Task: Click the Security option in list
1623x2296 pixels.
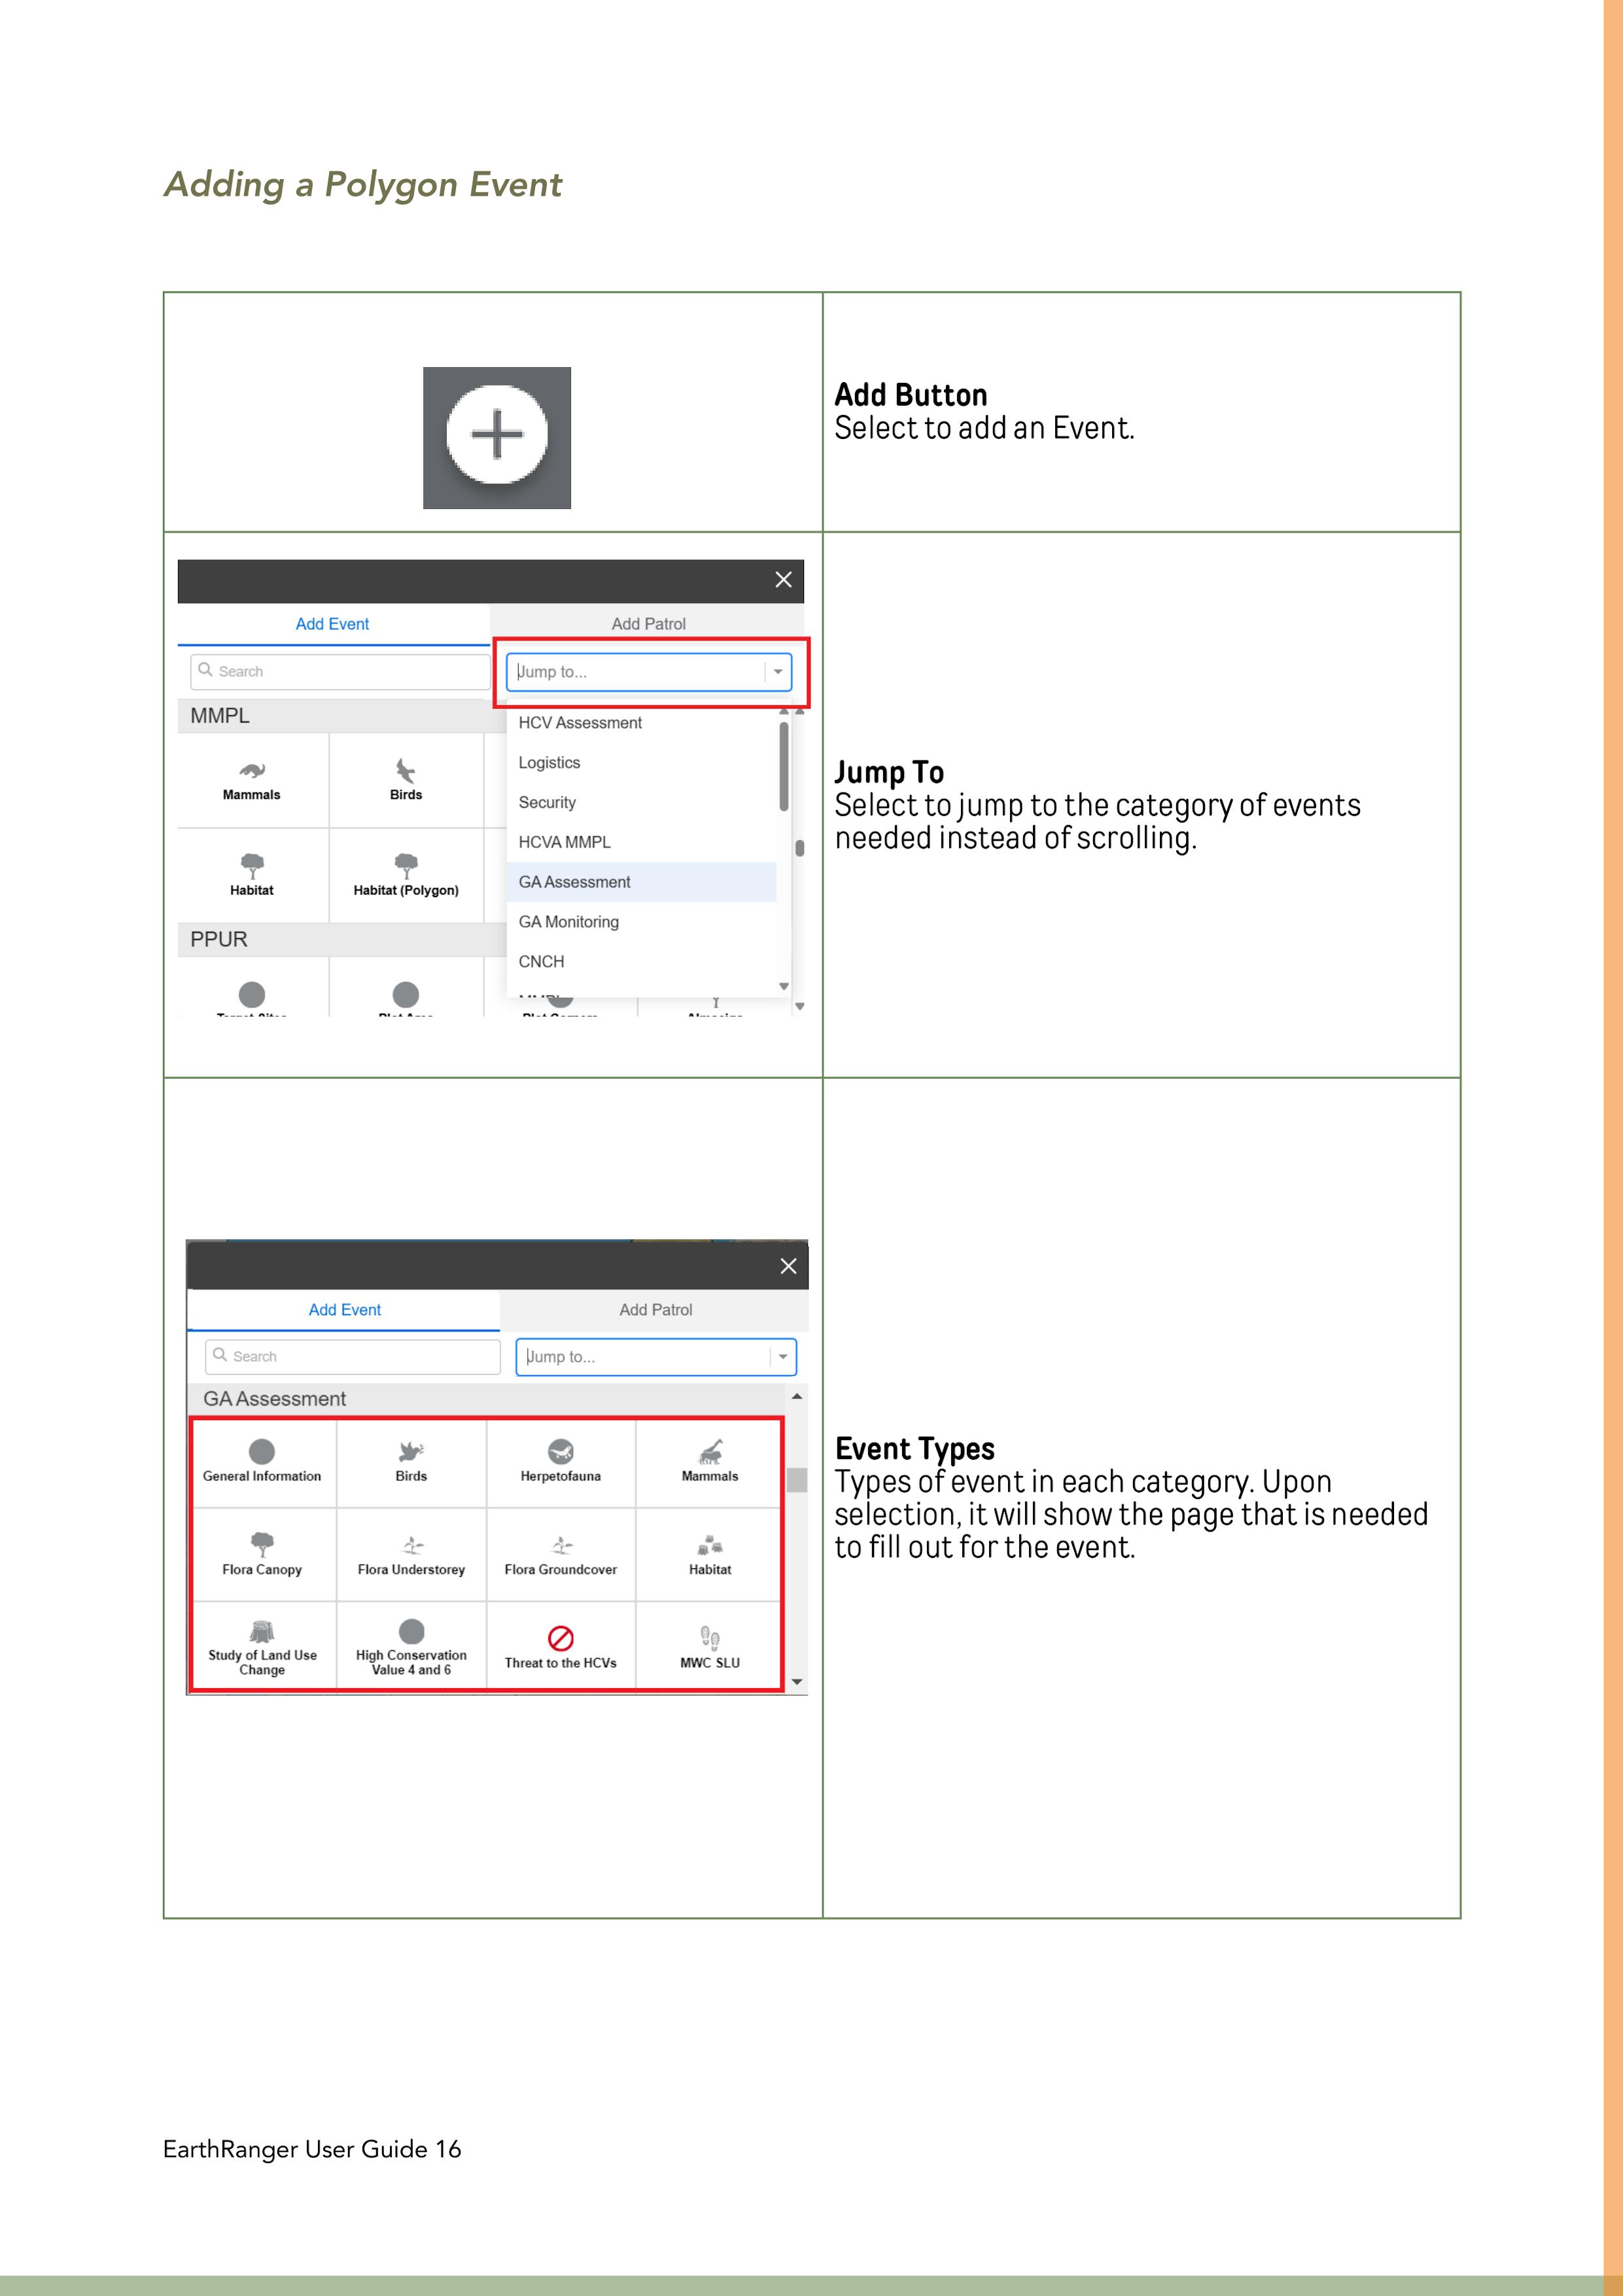Action: pyautogui.click(x=547, y=802)
